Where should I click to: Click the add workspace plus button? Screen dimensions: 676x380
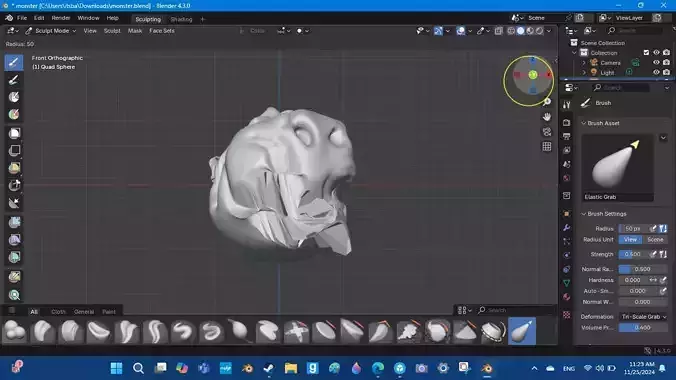pyautogui.click(x=202, y=19)
